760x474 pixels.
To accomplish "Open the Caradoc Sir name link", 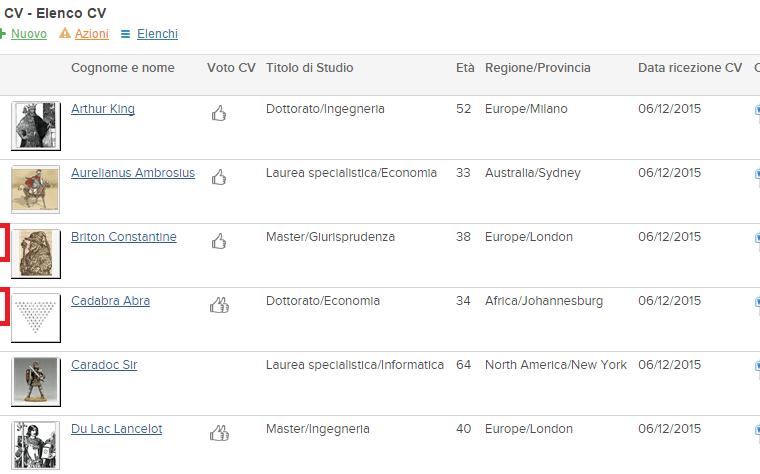I will [x=104, y=365].
